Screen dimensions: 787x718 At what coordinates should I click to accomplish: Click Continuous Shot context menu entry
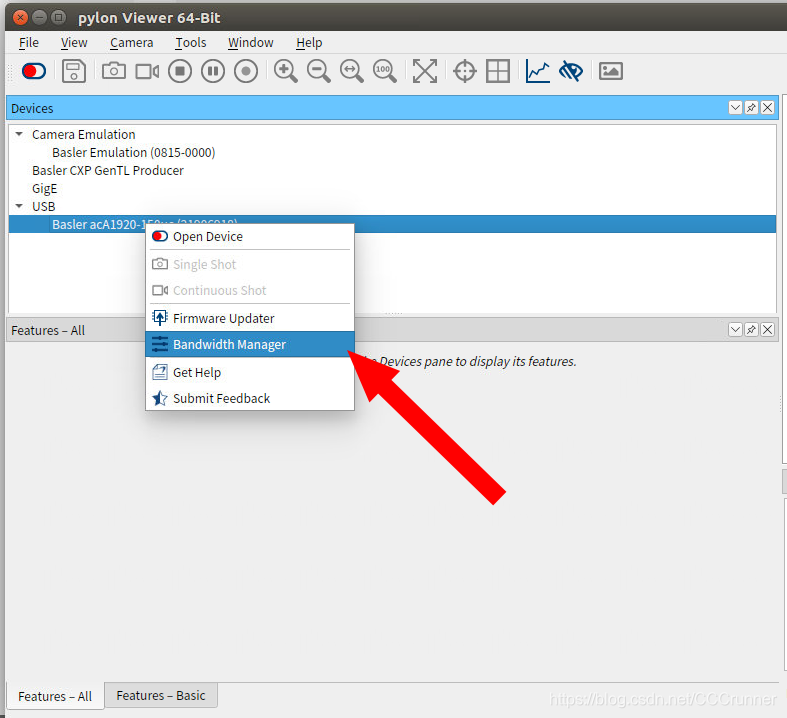[x=249, y=290]
